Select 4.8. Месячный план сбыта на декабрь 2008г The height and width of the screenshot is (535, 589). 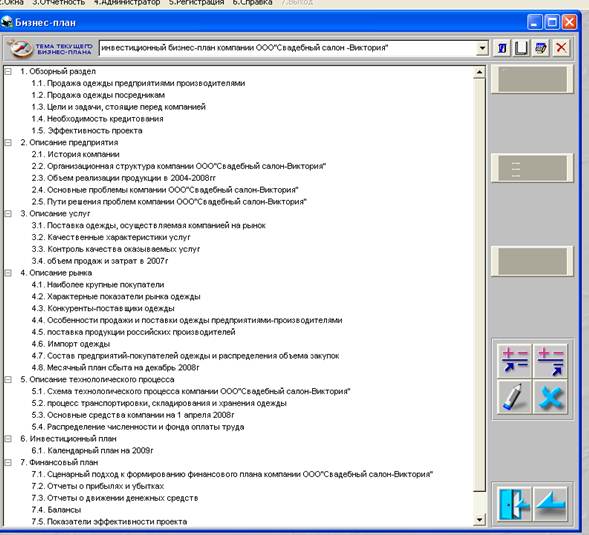tap(115, 368)
